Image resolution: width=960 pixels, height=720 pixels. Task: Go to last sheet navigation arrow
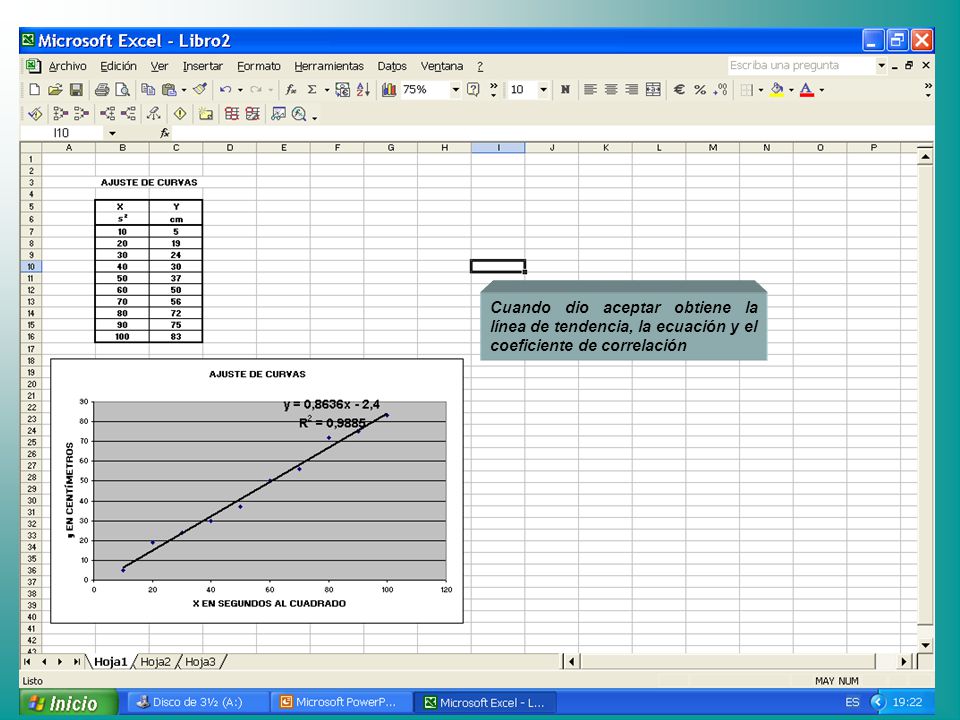click(x=77, y=662)
